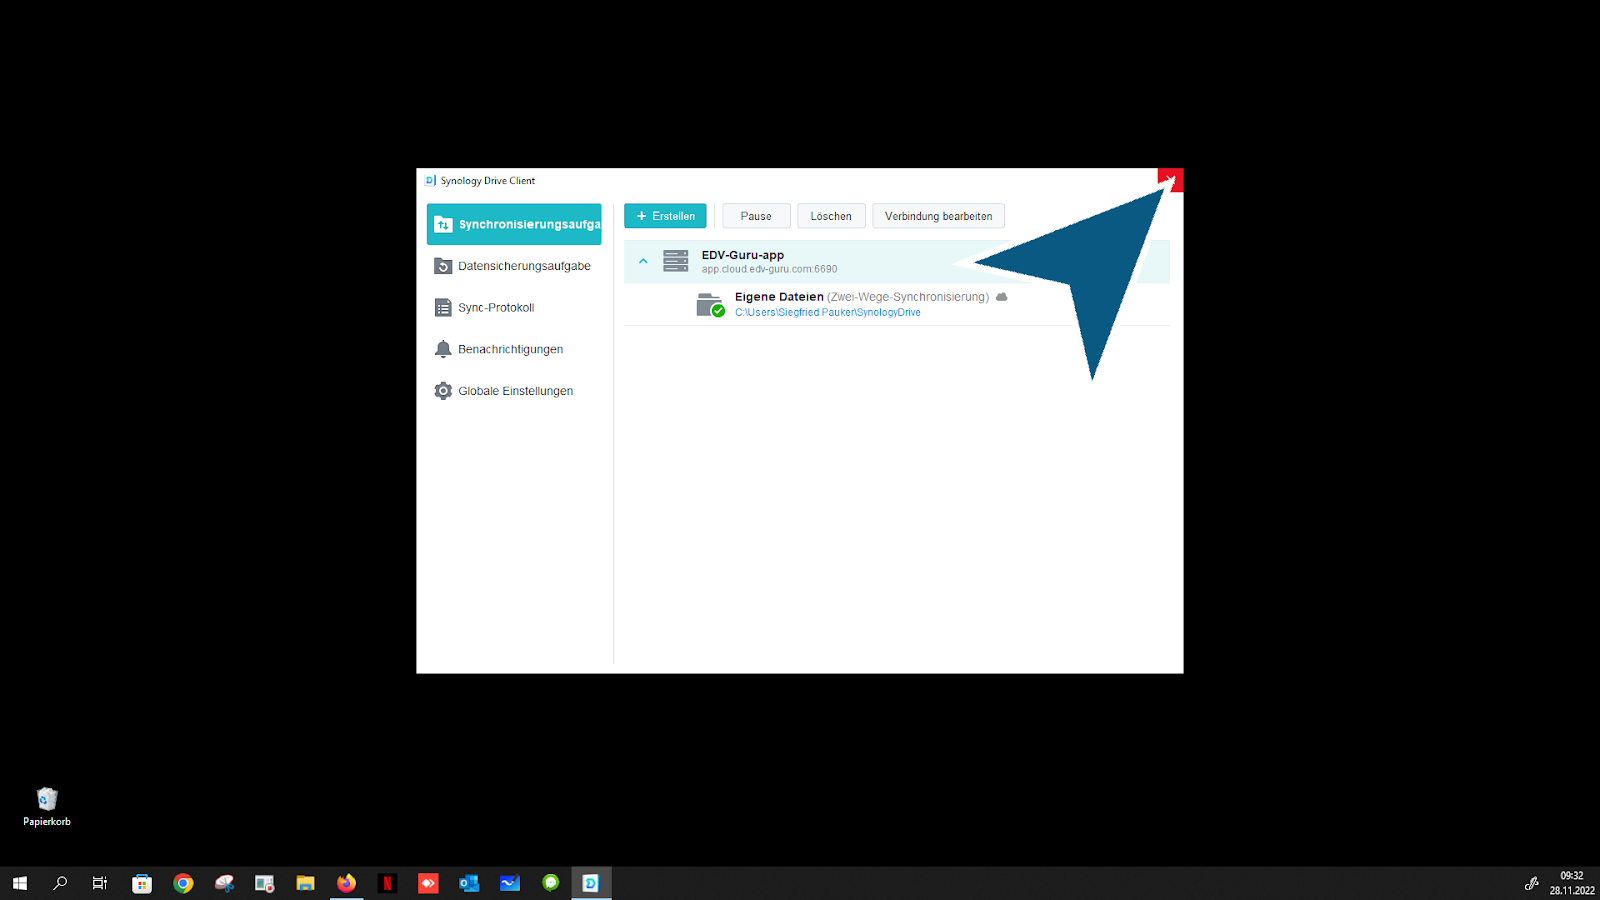Open Datensicherungsaufgabe in the sidebar
Viewport: 1600px width, 900px height.
tap(514, 266)
